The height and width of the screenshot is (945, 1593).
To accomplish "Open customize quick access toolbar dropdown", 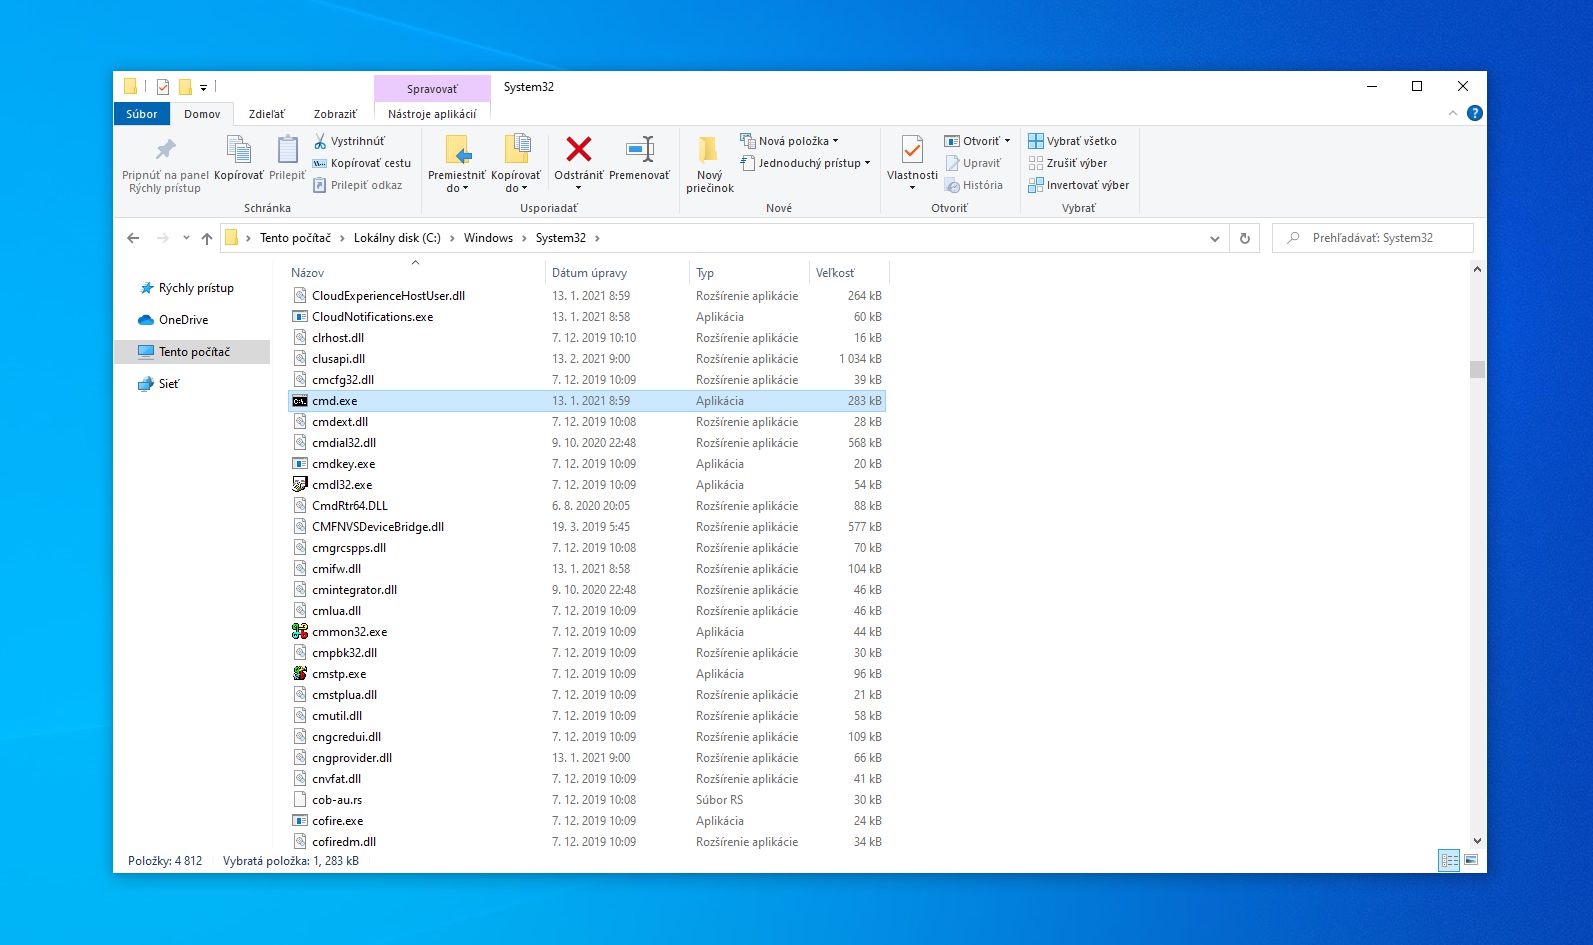I will pyautogui.click(x=203, y=87).
